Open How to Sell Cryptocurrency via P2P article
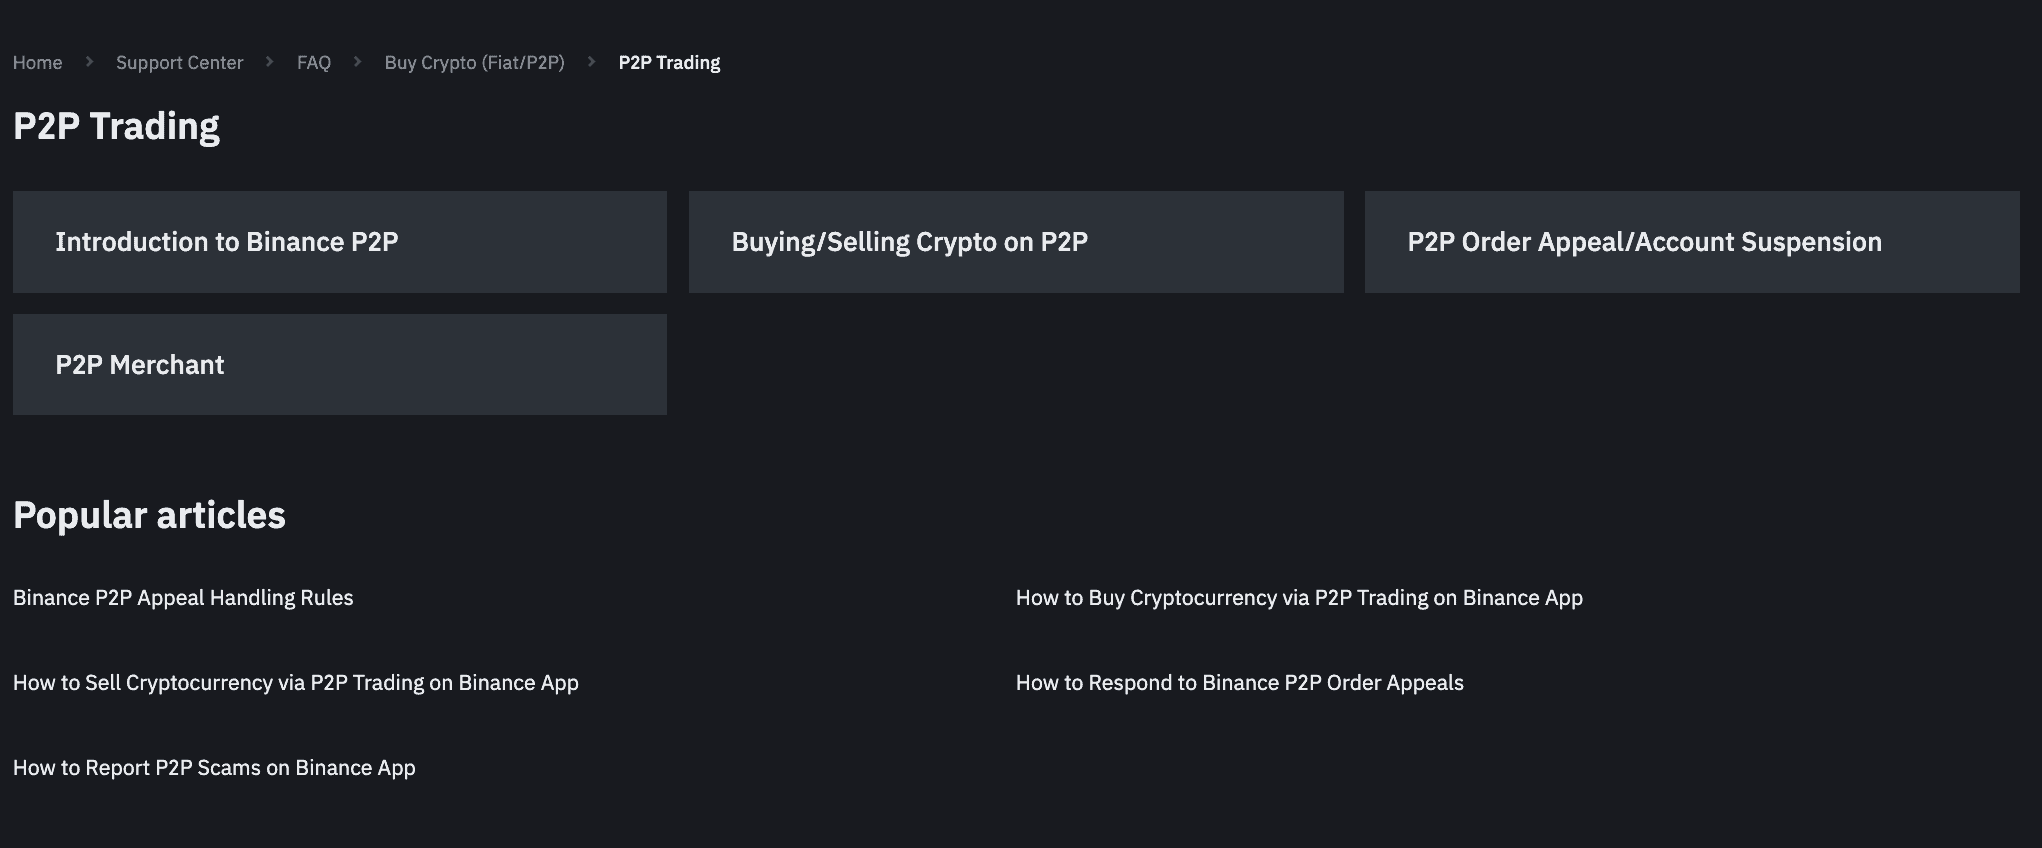The height and width of the screenshot is (848, 2042). pyautogui.click(x=295, y=683)
